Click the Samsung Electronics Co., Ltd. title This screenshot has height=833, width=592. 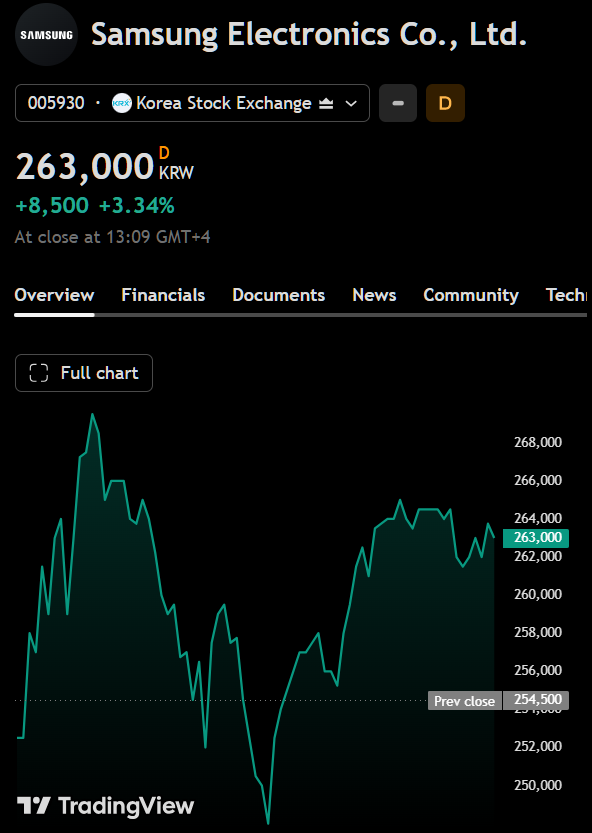click(x=309, y=35)
